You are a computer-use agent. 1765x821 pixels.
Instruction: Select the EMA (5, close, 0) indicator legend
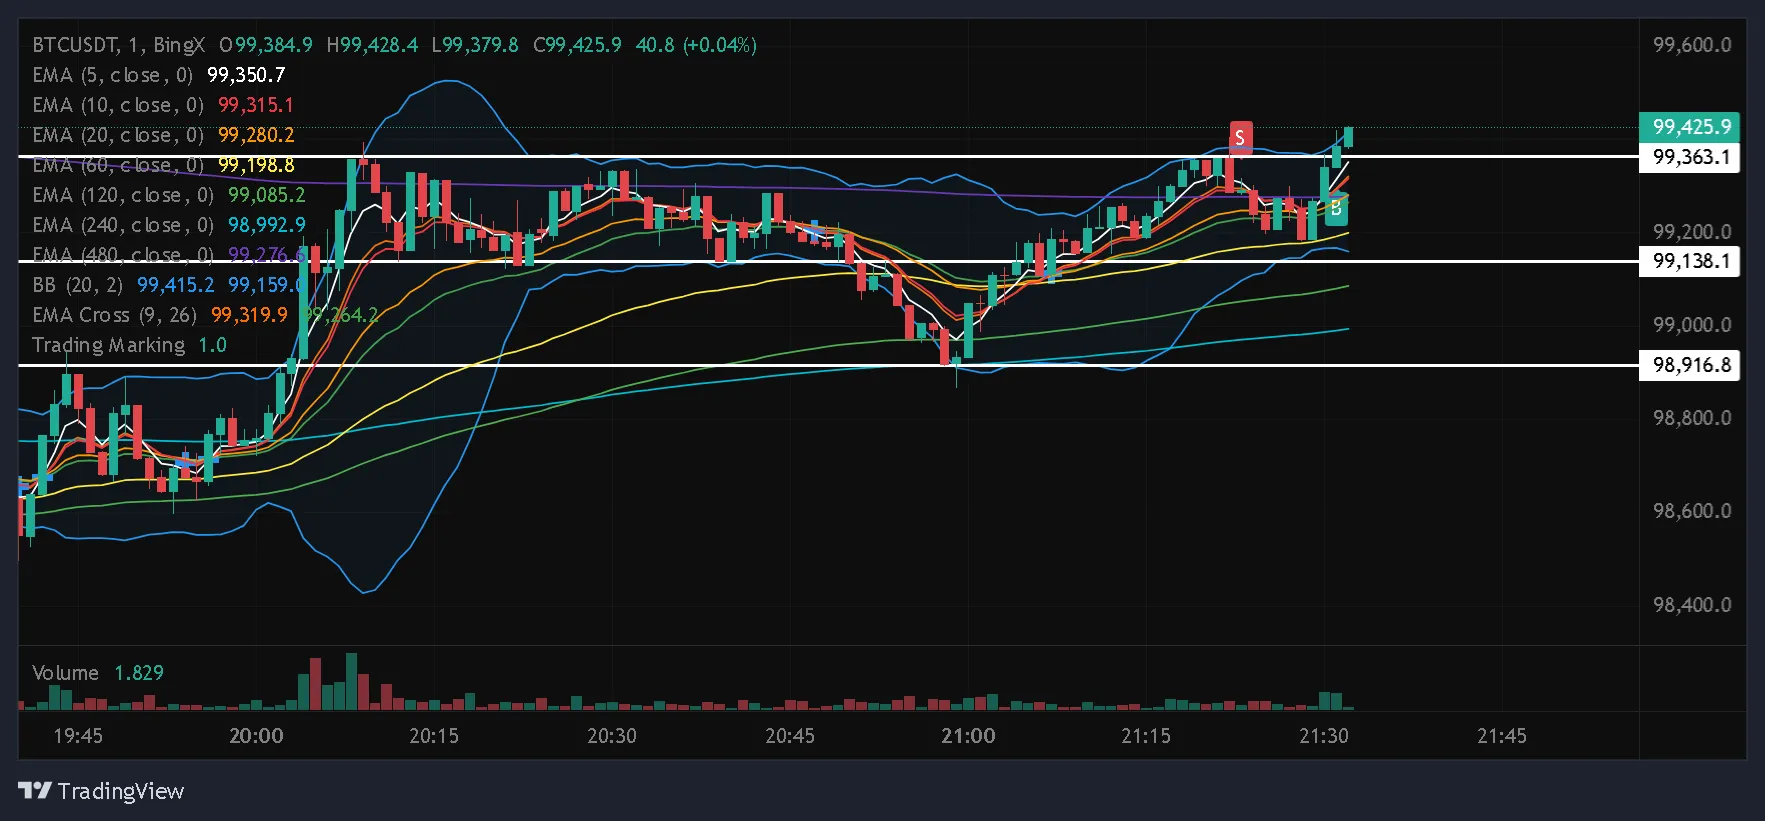[x=112, y=75]
